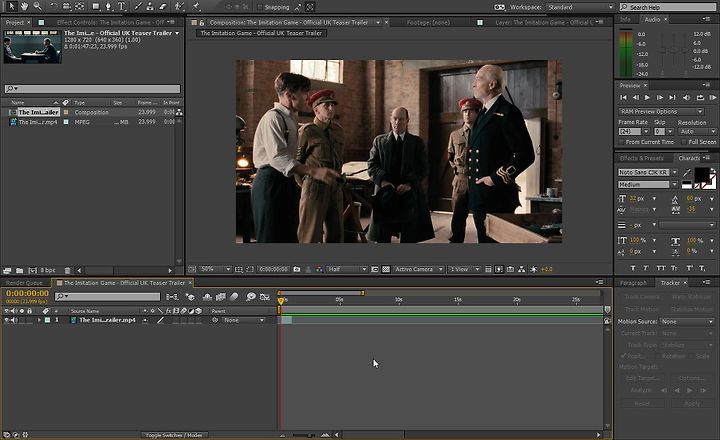720x440 pixels.
Task: Click the 8 bpc color depth button
Action: click(x=48, y=271)
